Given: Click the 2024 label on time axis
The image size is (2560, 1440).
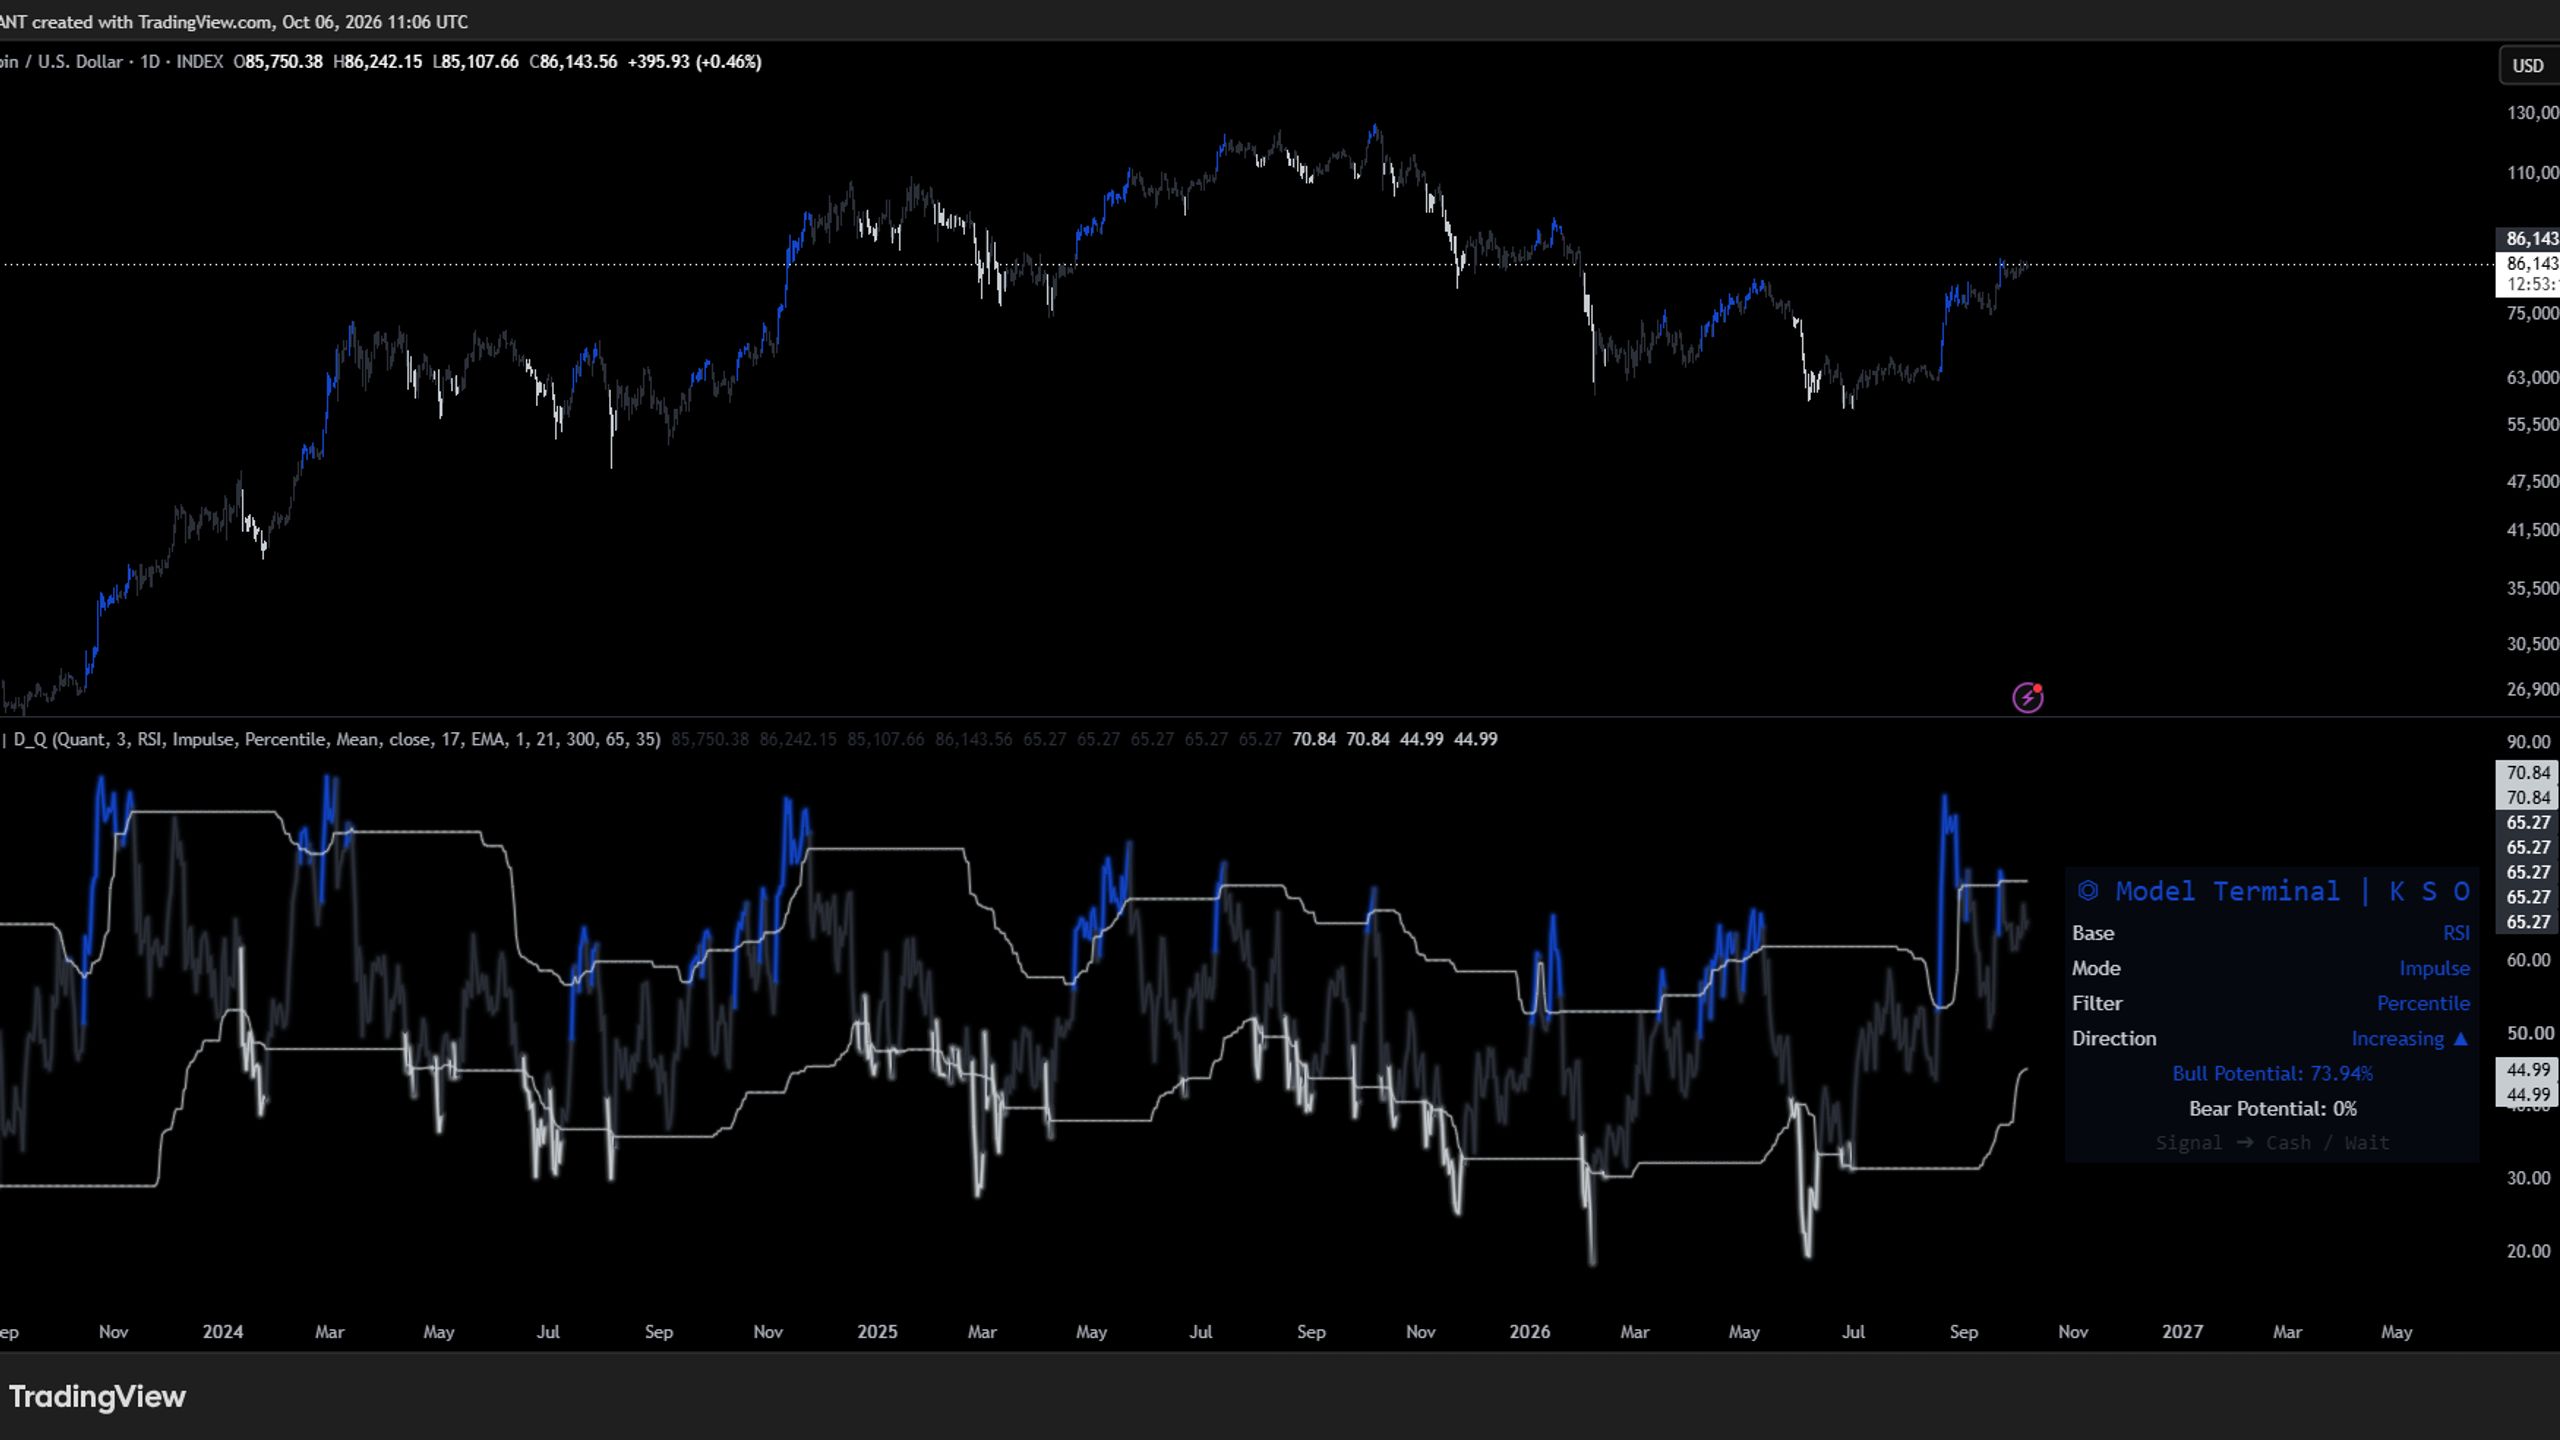Looking at the screenshot, I should [x=223, y=1332].
